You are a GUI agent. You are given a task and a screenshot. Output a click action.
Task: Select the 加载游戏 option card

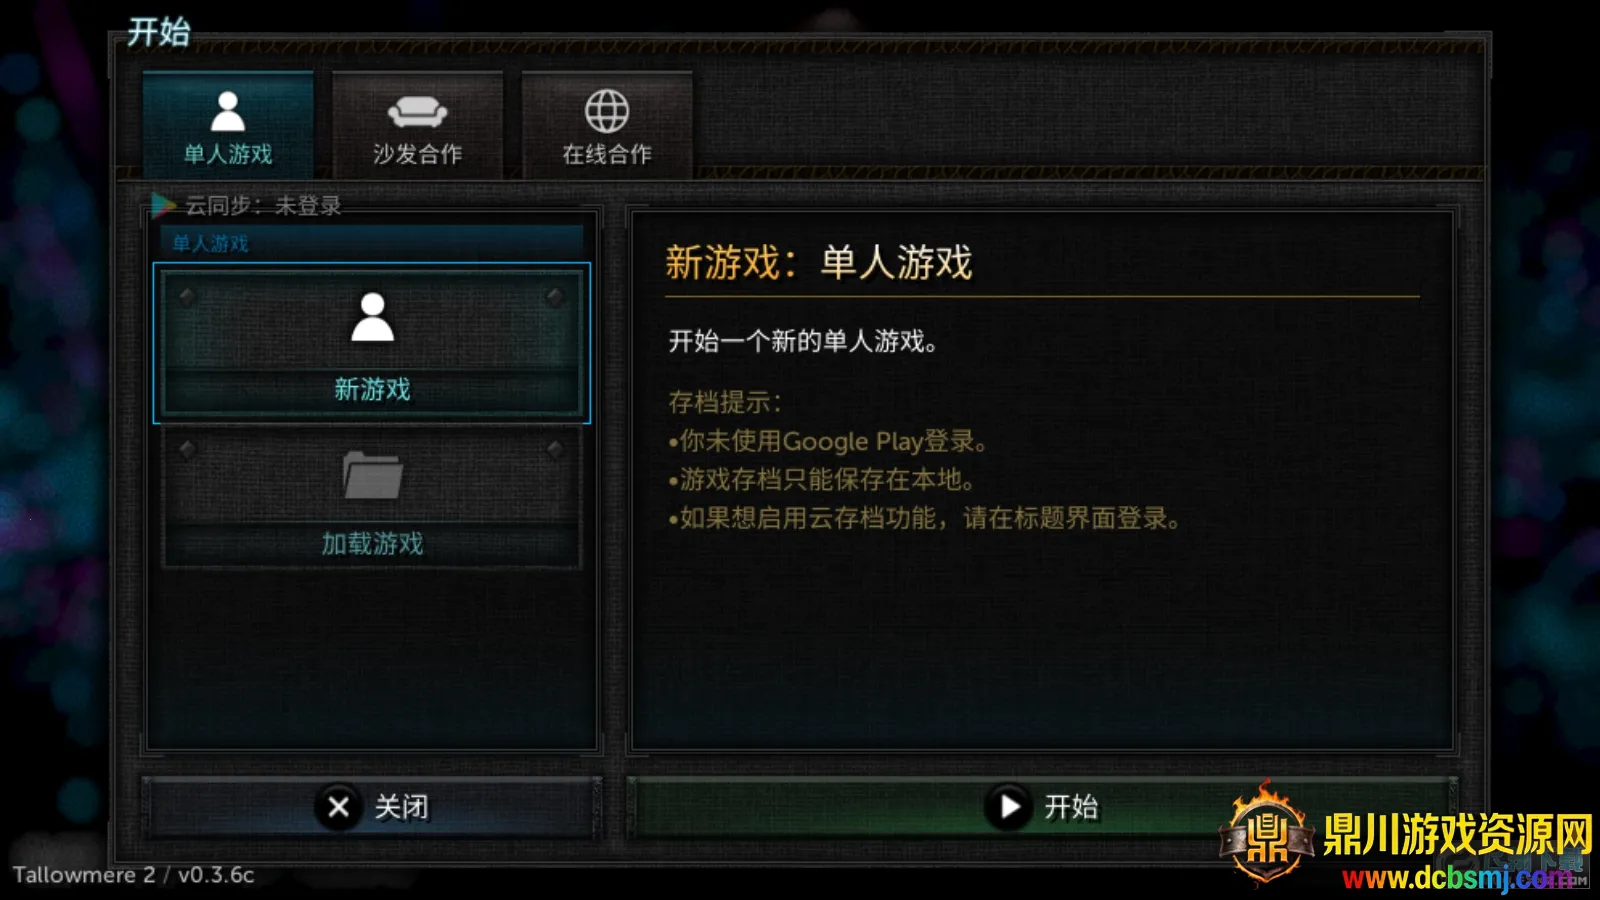(372, 499)
